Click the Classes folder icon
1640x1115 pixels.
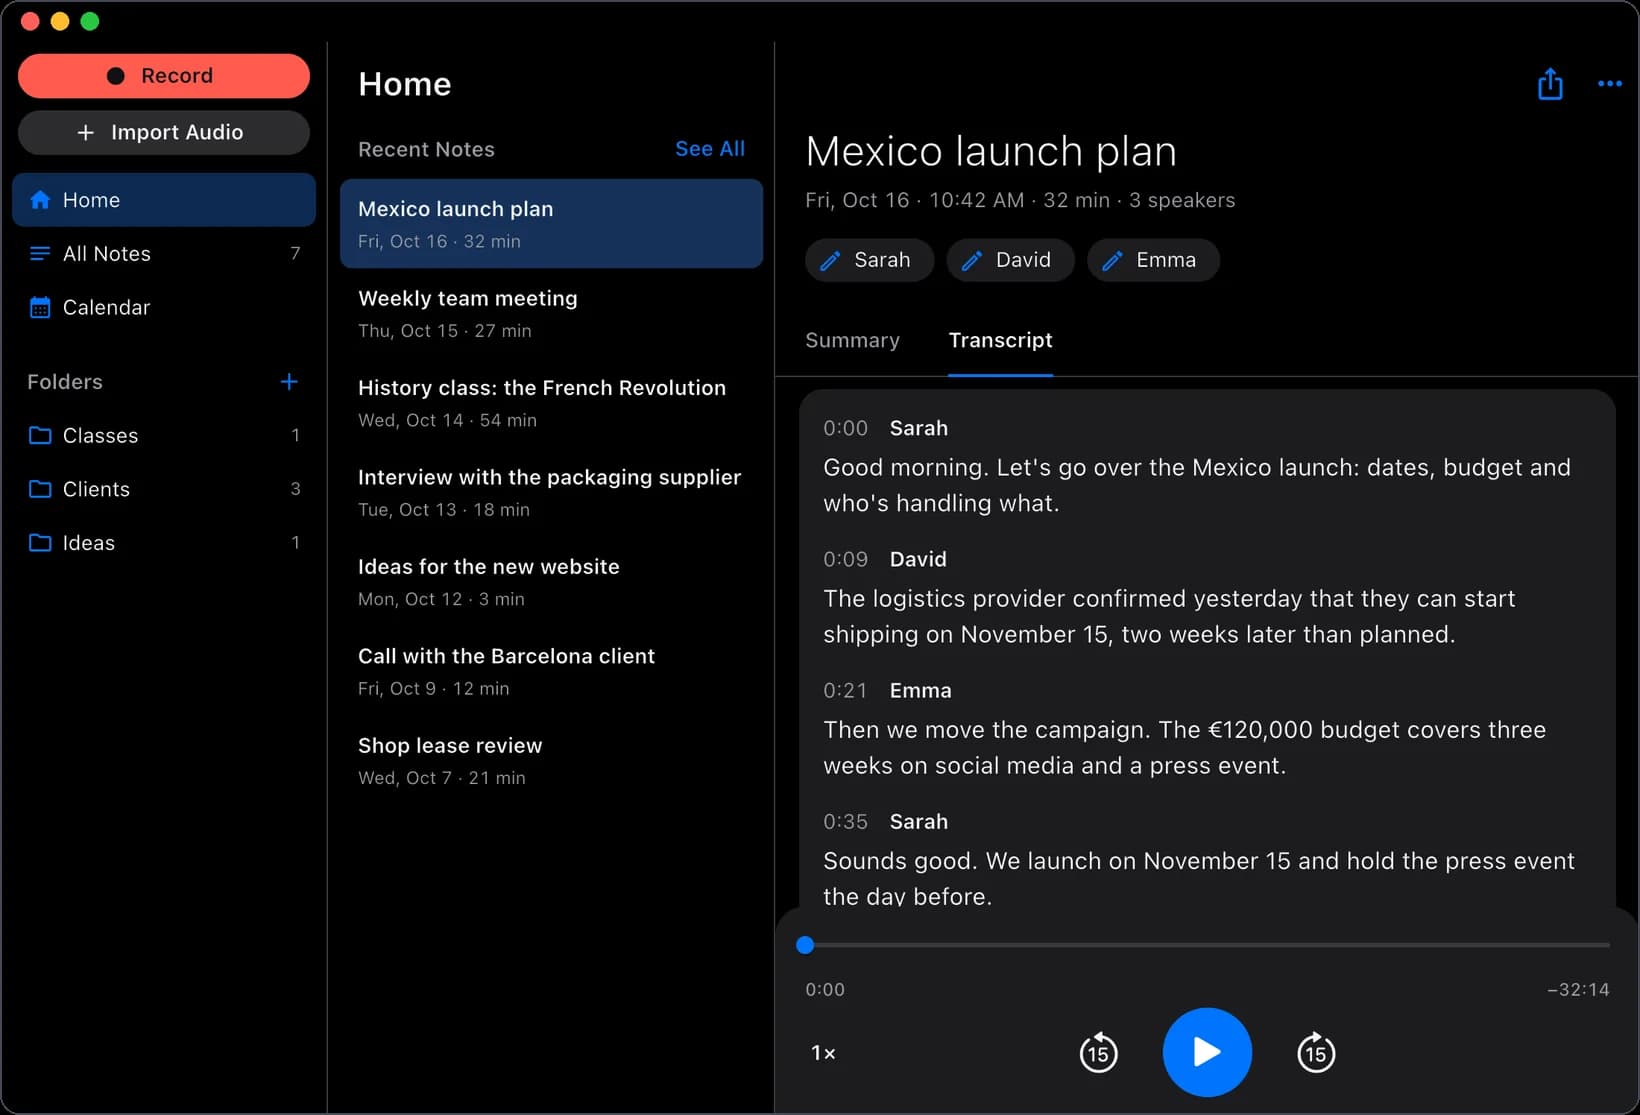coord(40,435)
